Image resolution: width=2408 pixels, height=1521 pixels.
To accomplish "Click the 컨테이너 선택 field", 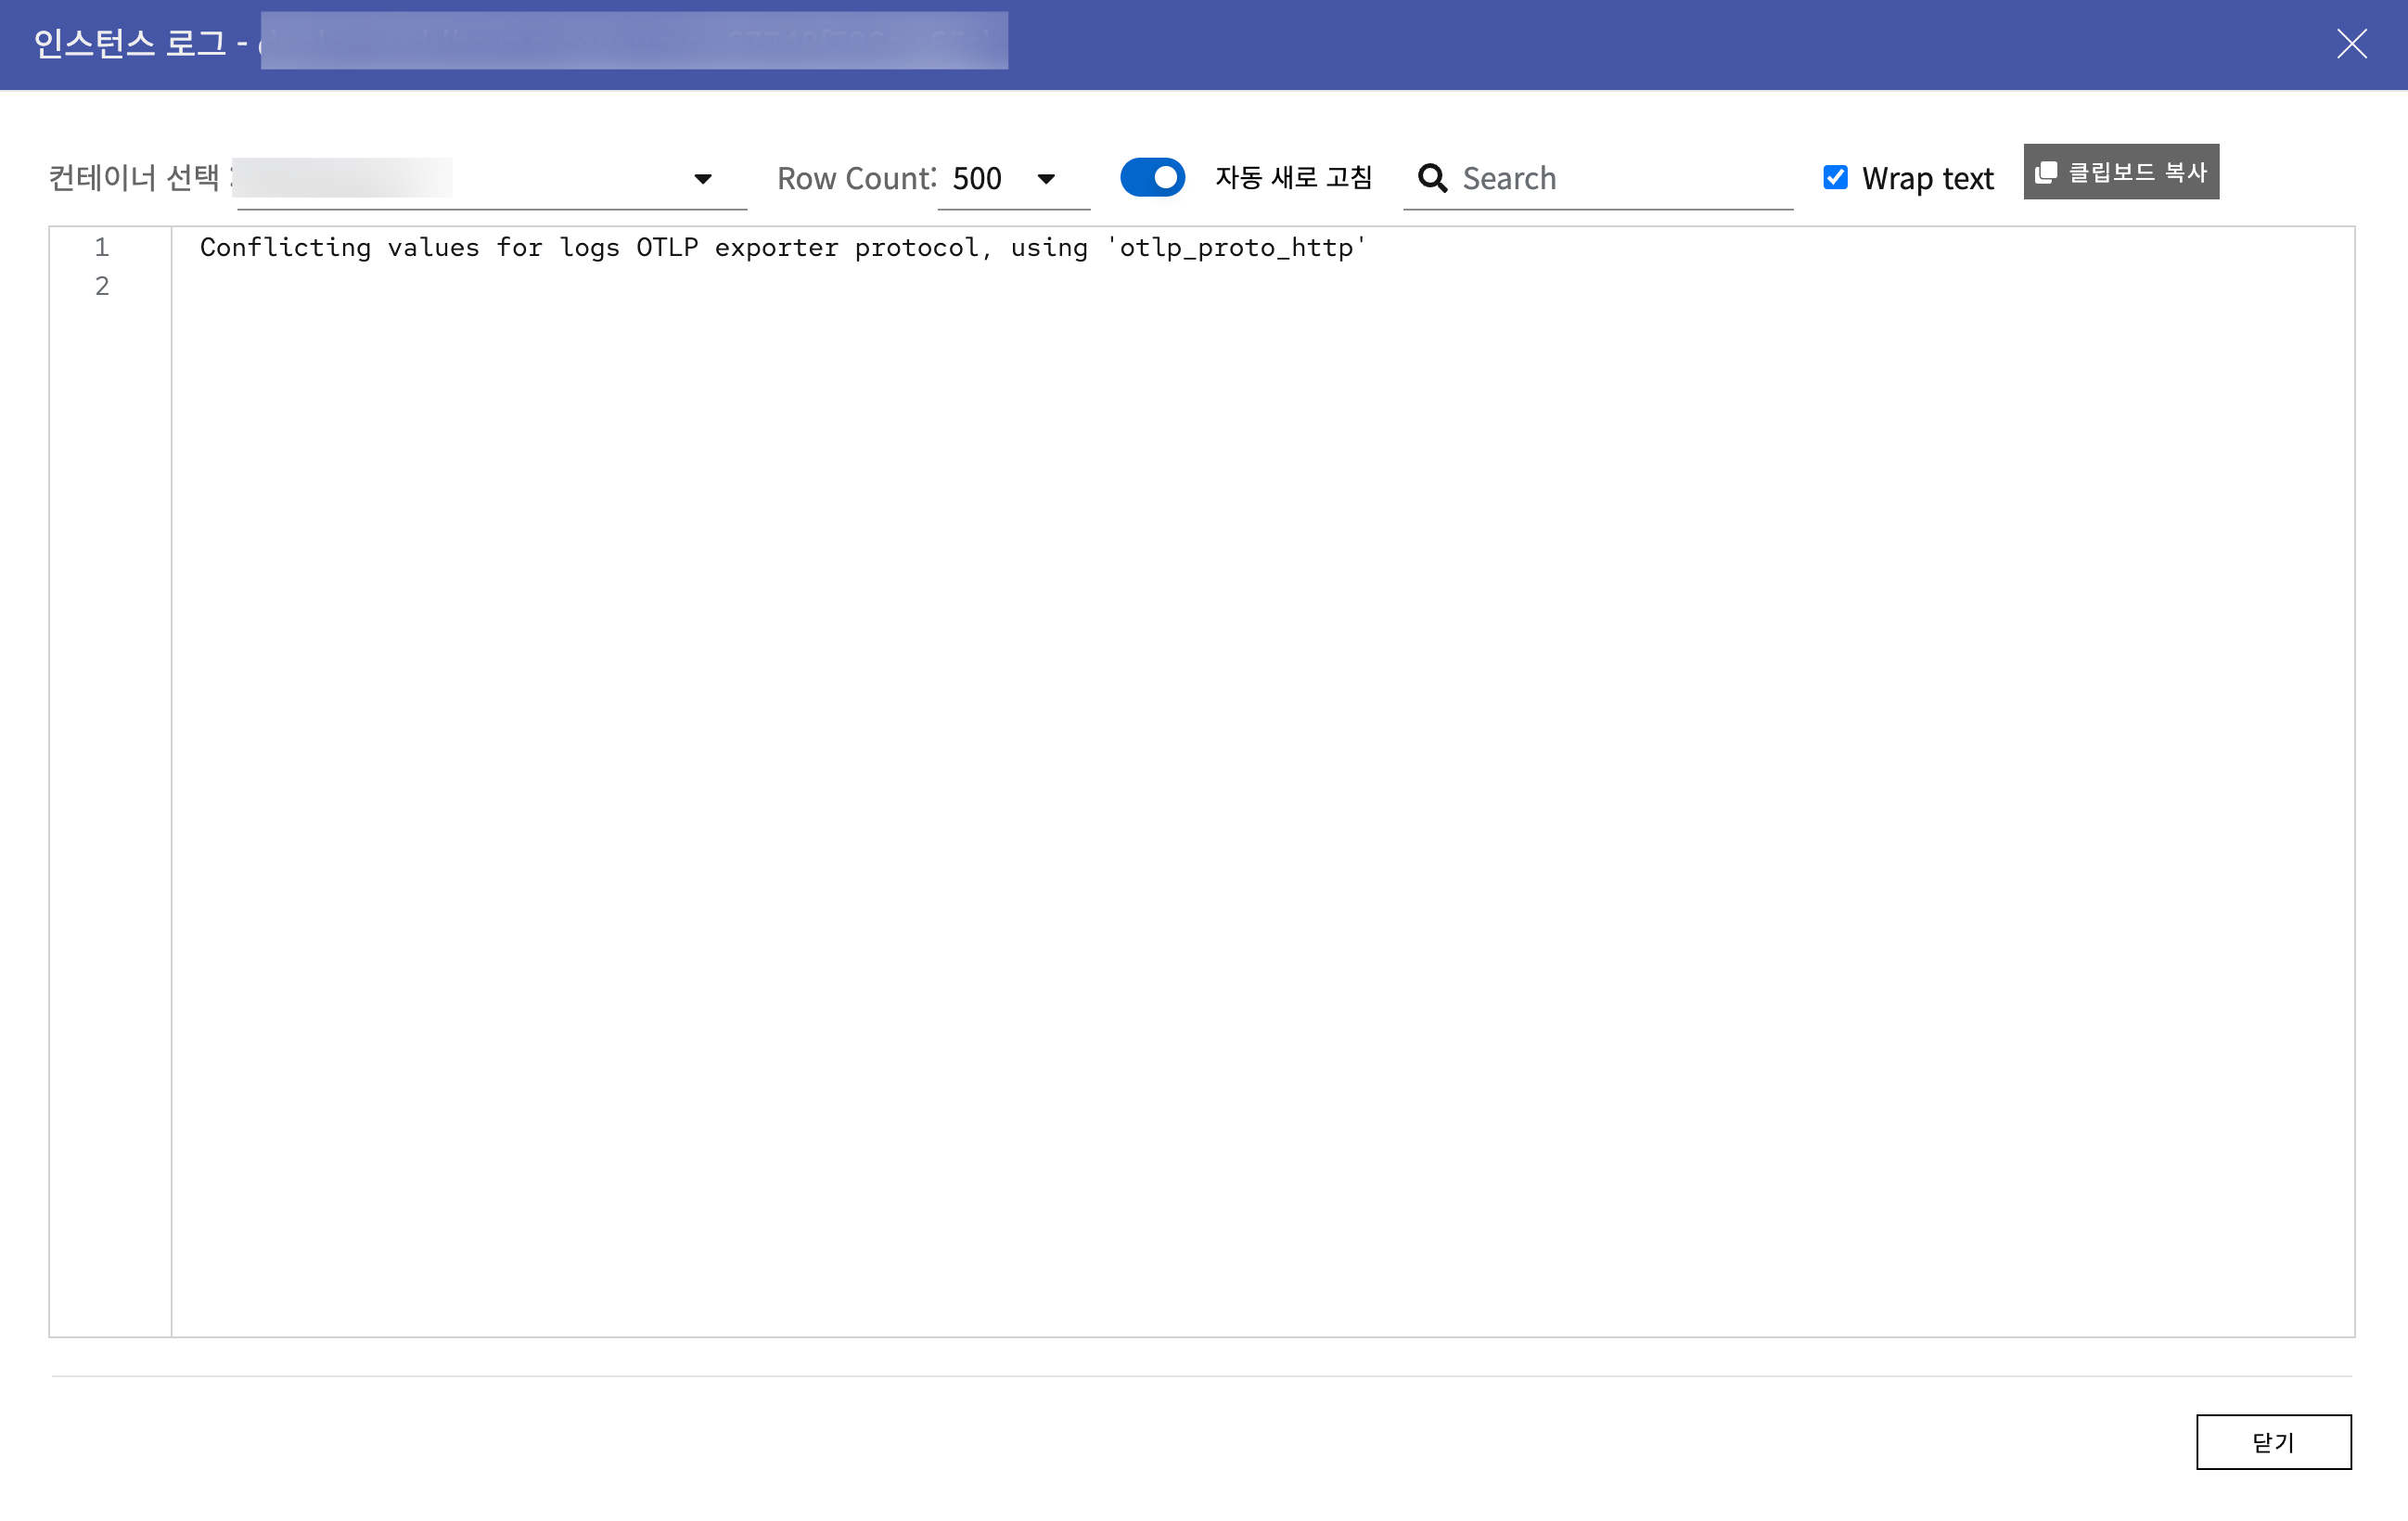I will coord(460,179).
